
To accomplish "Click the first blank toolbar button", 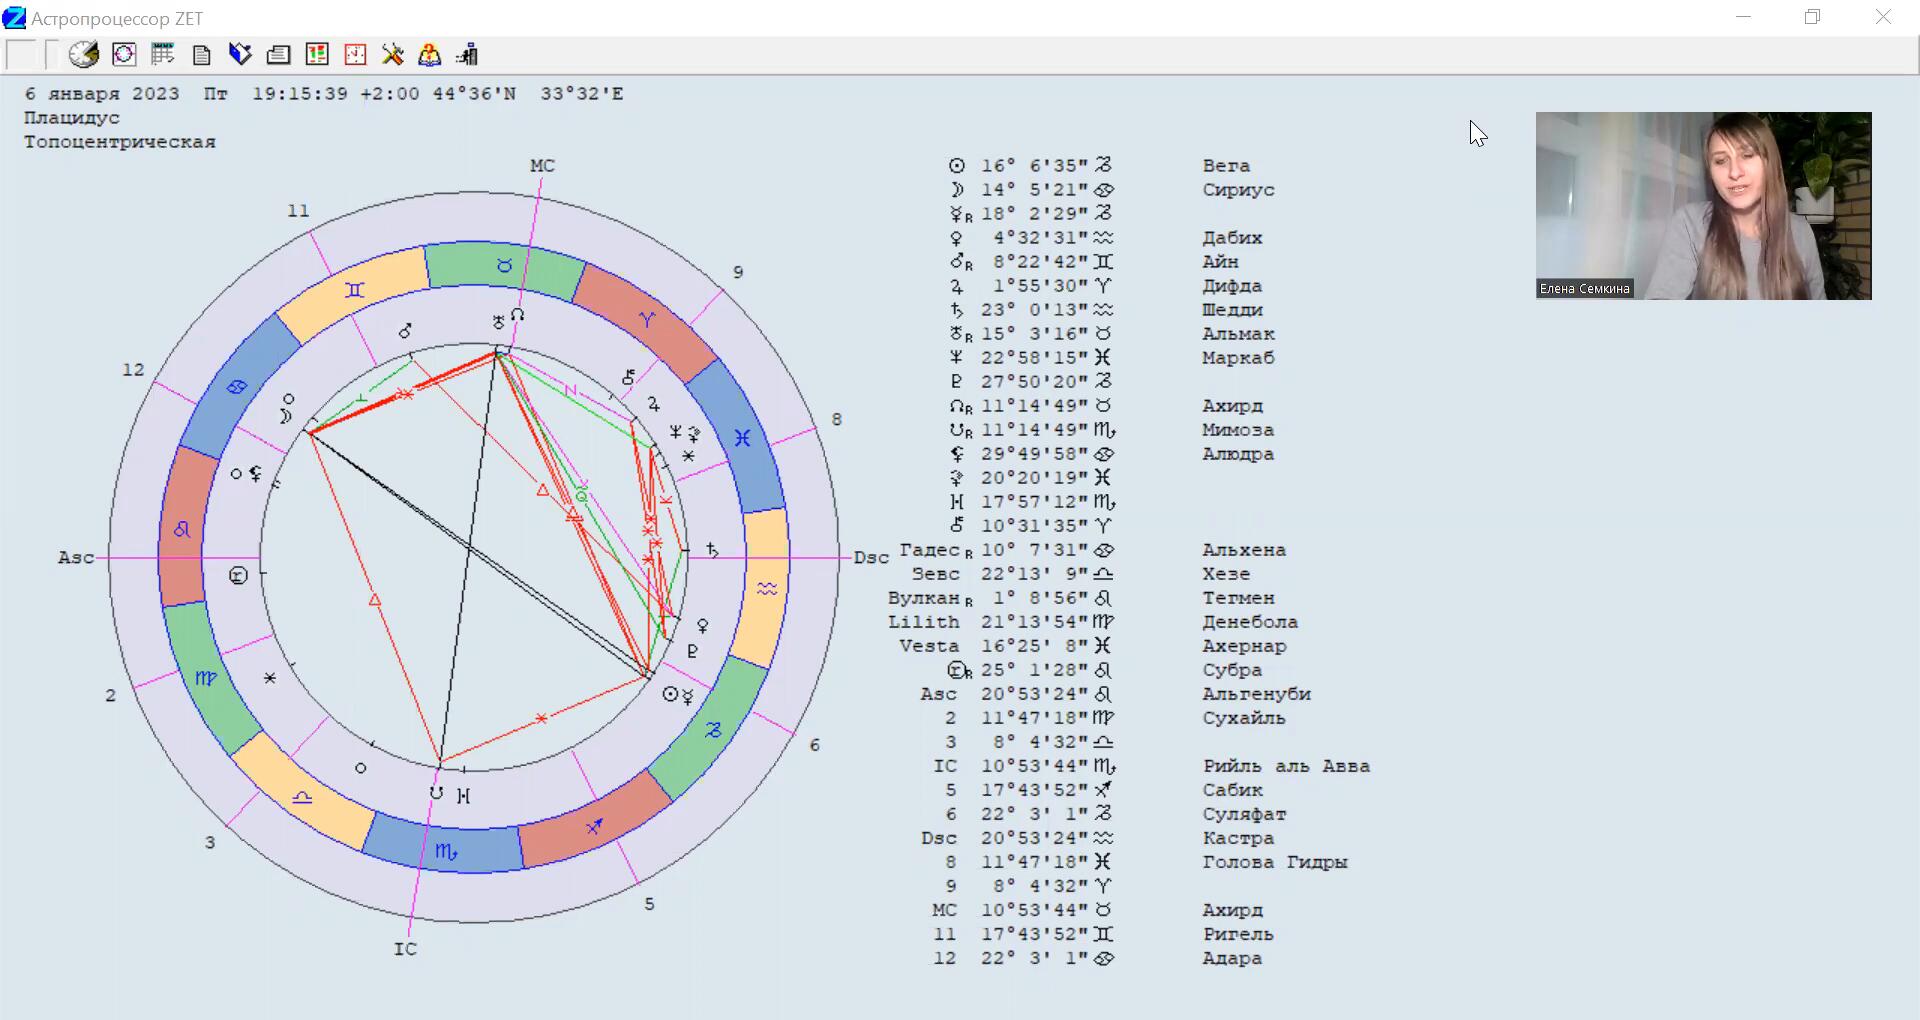I will tap(21, 54).
